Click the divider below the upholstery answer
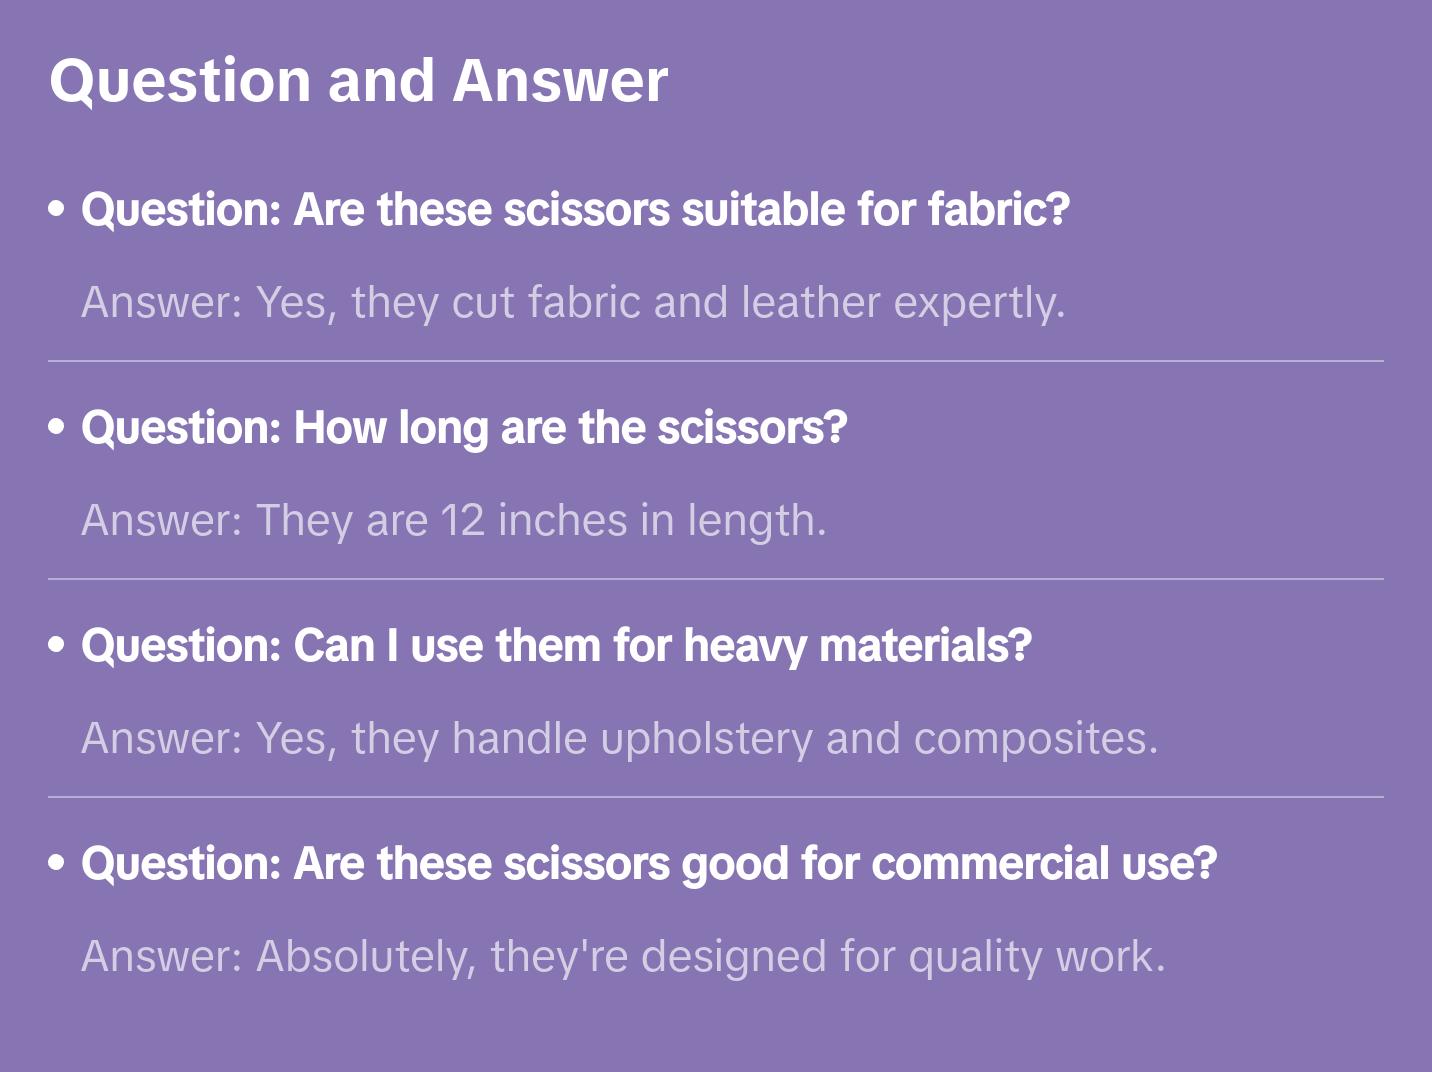This screenshot has width=1432, height=1072. [716, 797]
